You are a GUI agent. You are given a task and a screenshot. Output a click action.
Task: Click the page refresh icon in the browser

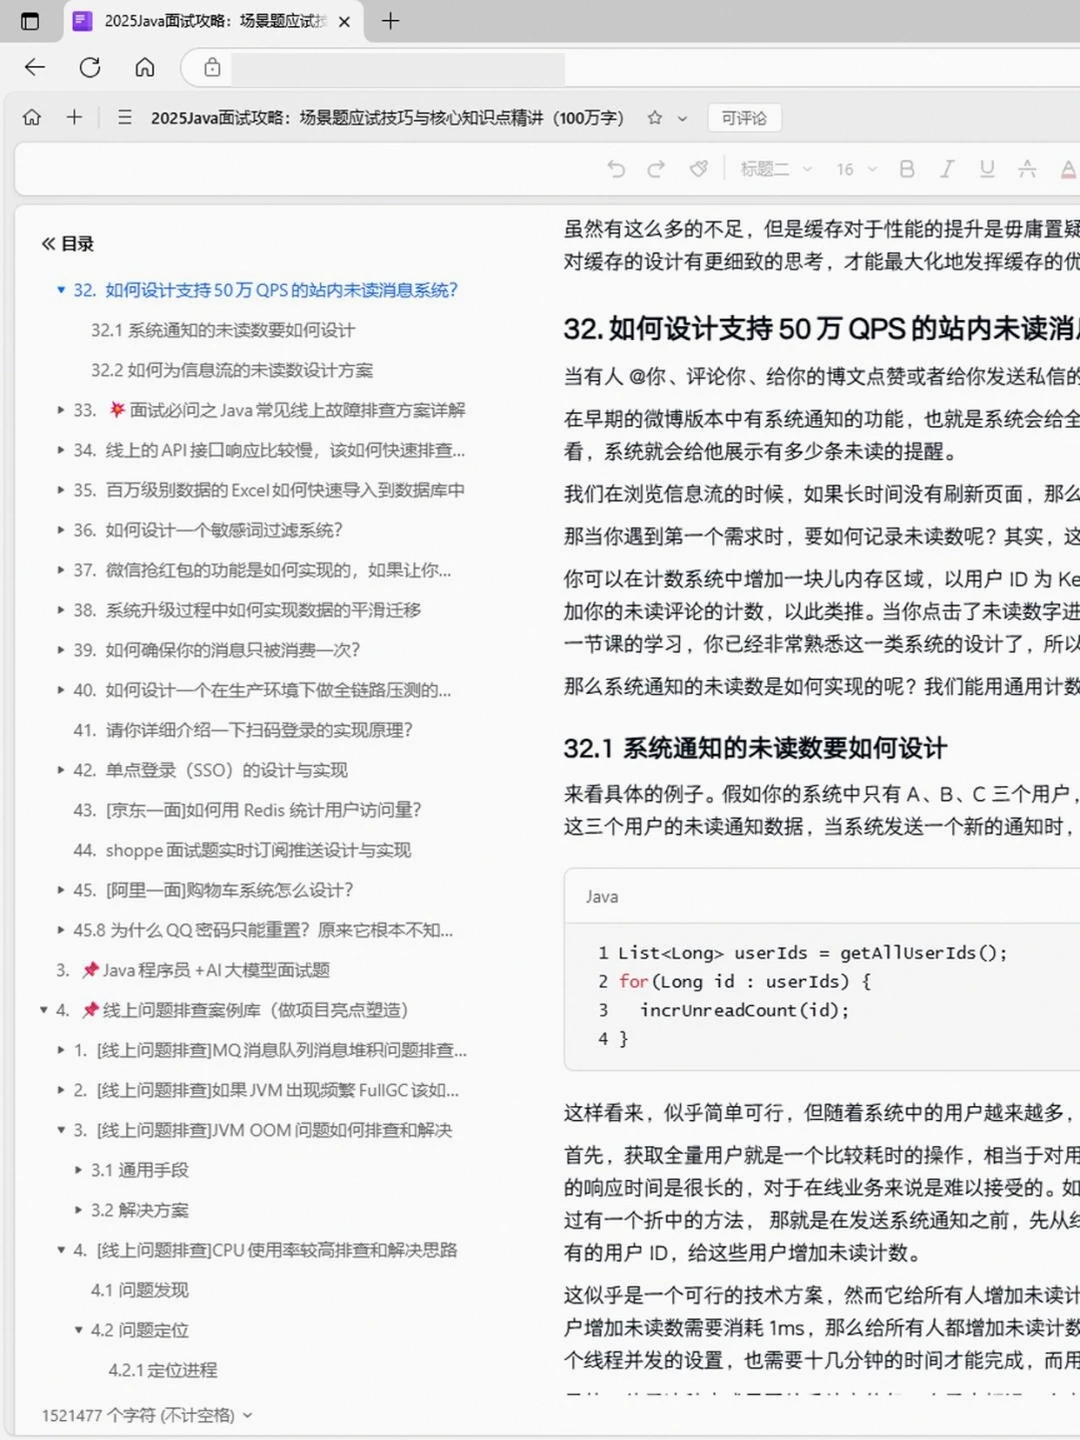coord(90,67)
